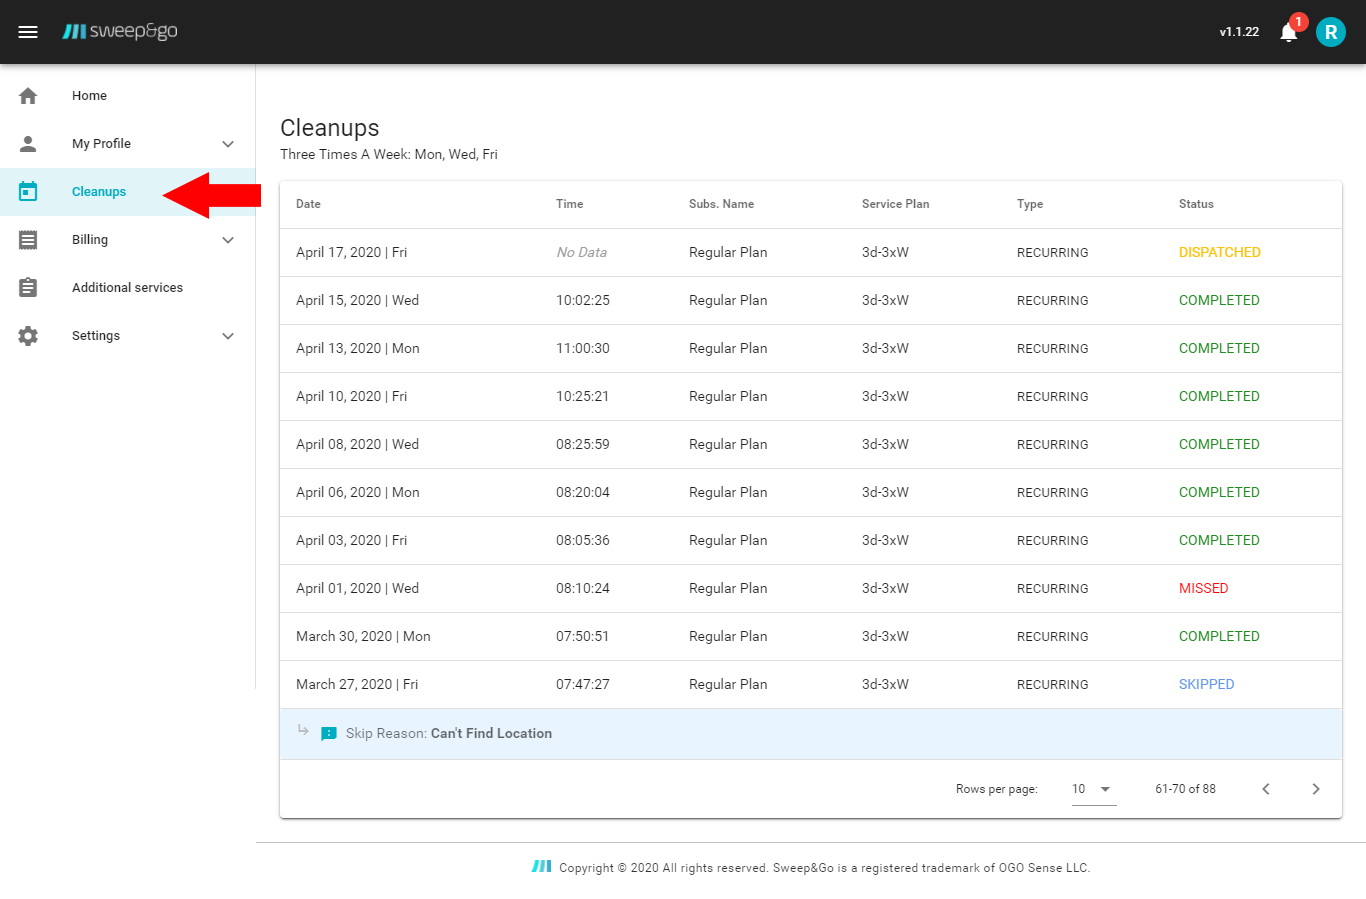1366x899 pixels.
Task: Open Additional services in the sidebar
Action: (x=127, y=288)
